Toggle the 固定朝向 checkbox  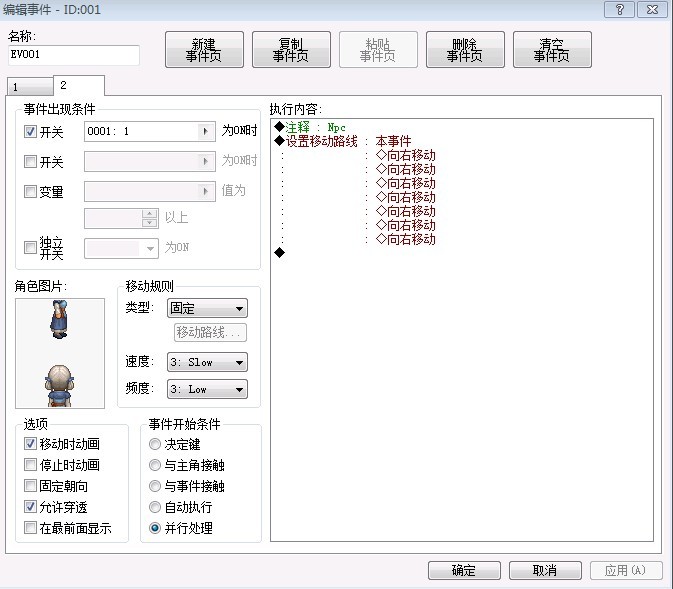click(30, 486)
